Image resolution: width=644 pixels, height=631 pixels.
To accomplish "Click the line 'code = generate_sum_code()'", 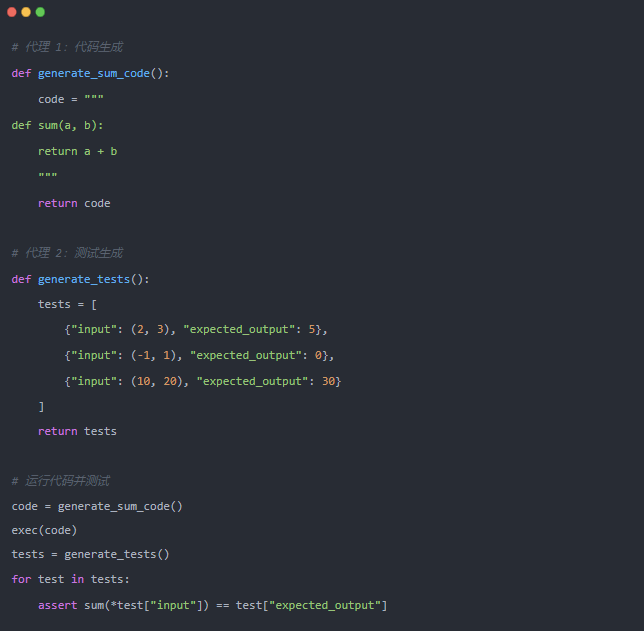I will point(97,507).
